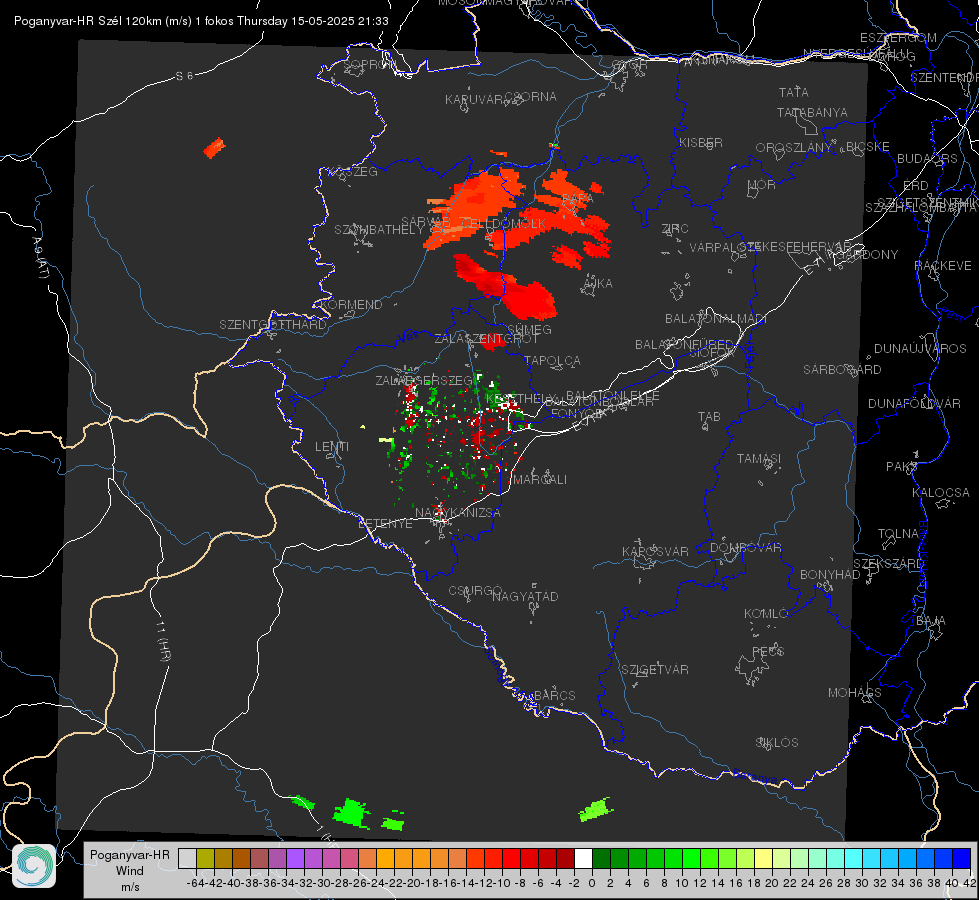The image size is (979, 900).
Task: Click the 'Poganyvar-HR Wind m/s' legend label
Action: click(x=130, y=871)
